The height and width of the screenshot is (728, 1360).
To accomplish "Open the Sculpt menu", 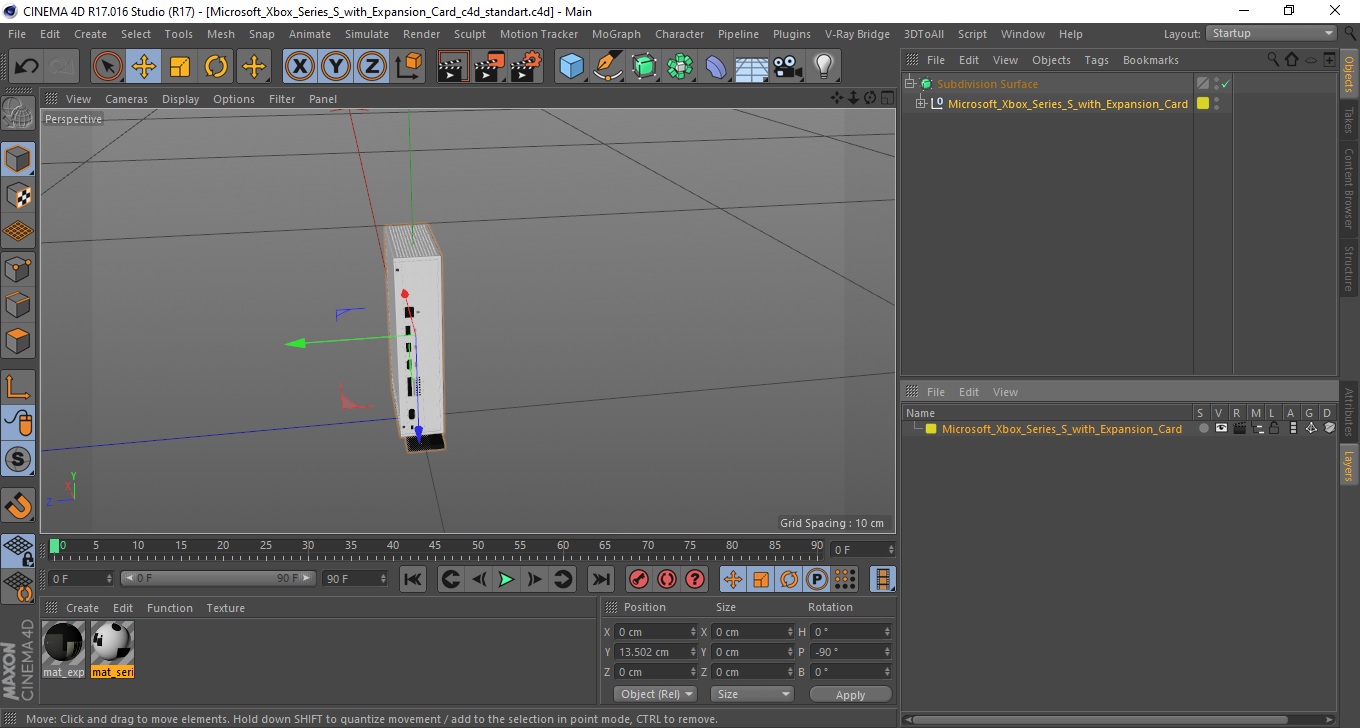I will click(469, 34).
